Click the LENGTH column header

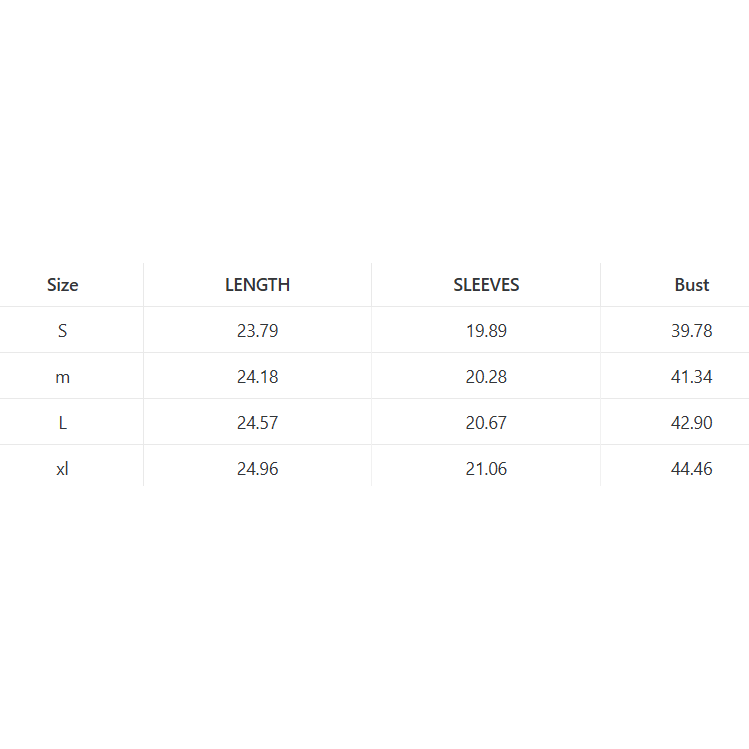click(x=257, y=285)
